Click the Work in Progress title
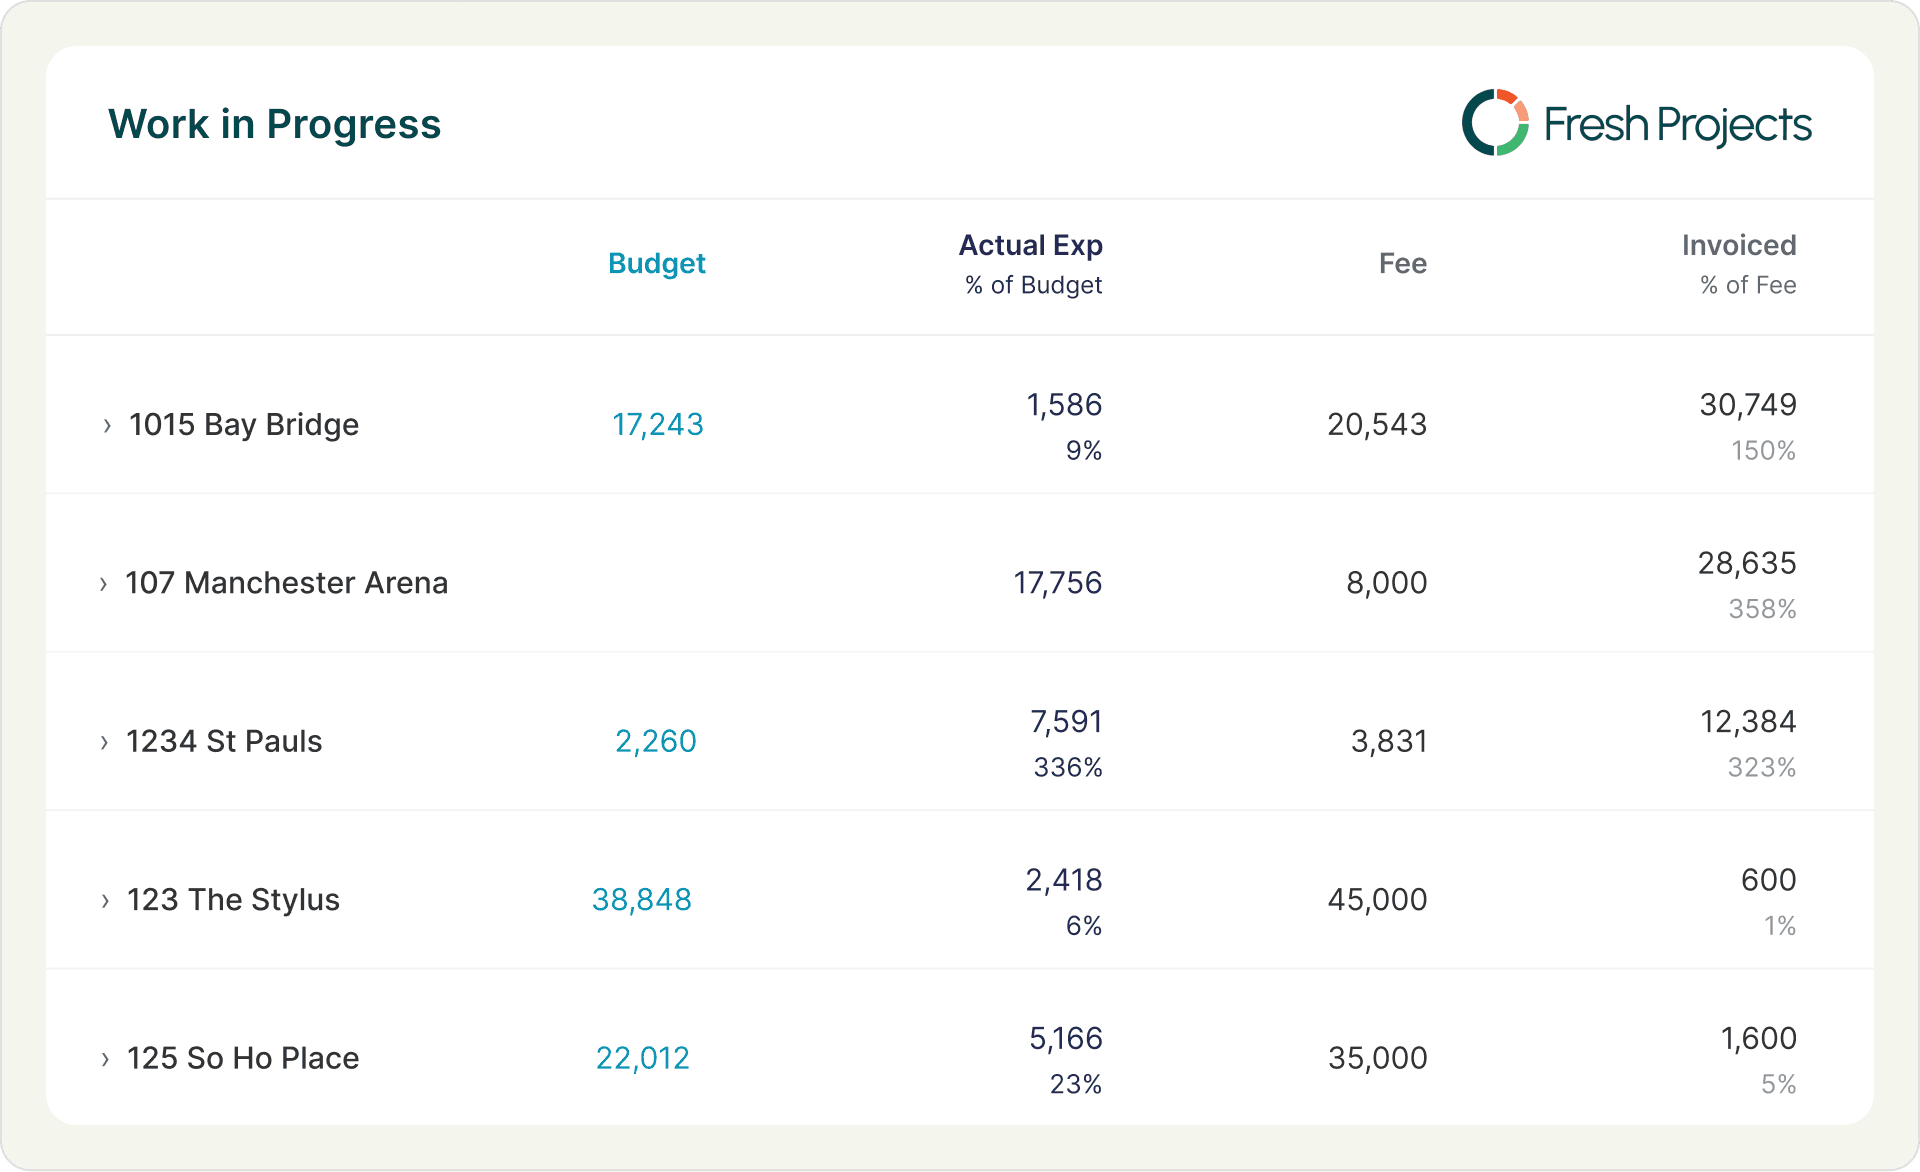 point(274,124)
